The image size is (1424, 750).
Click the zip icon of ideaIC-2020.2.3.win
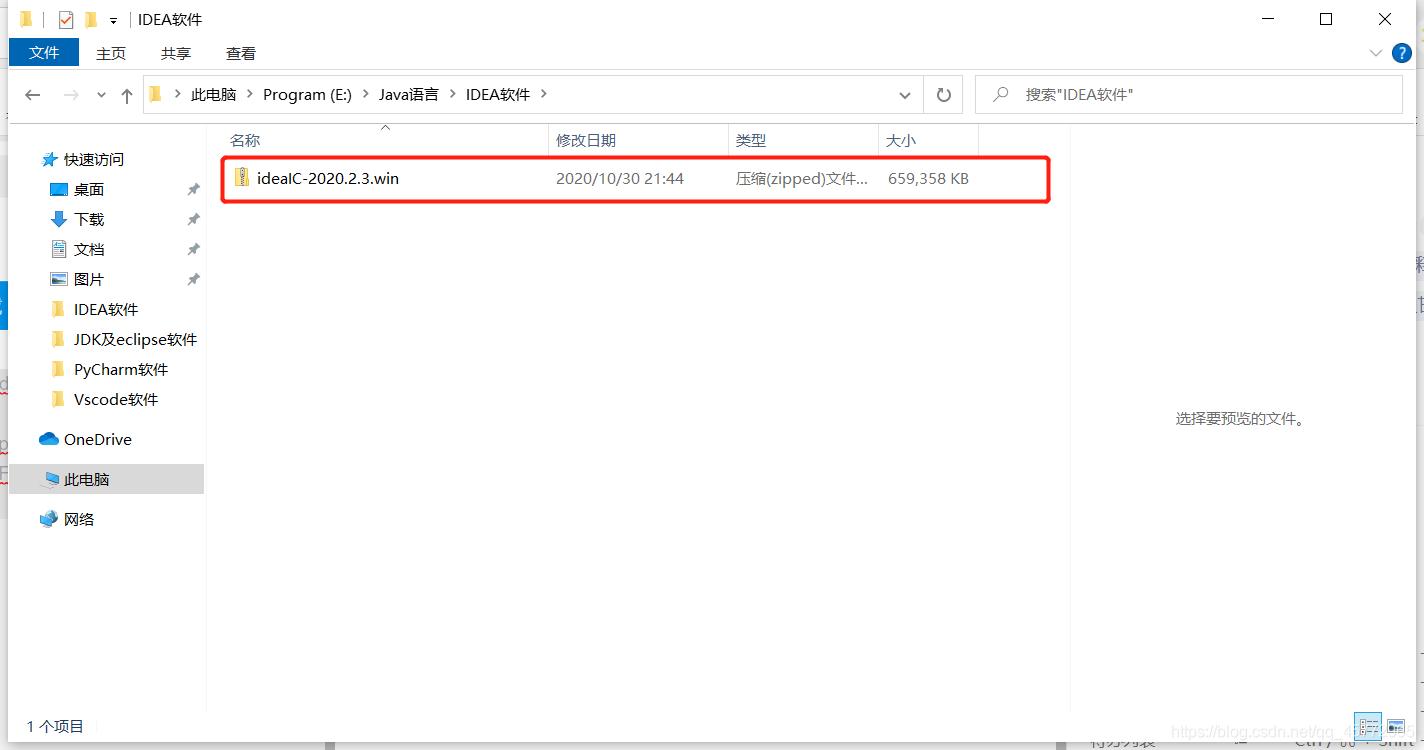coord(241,178)
